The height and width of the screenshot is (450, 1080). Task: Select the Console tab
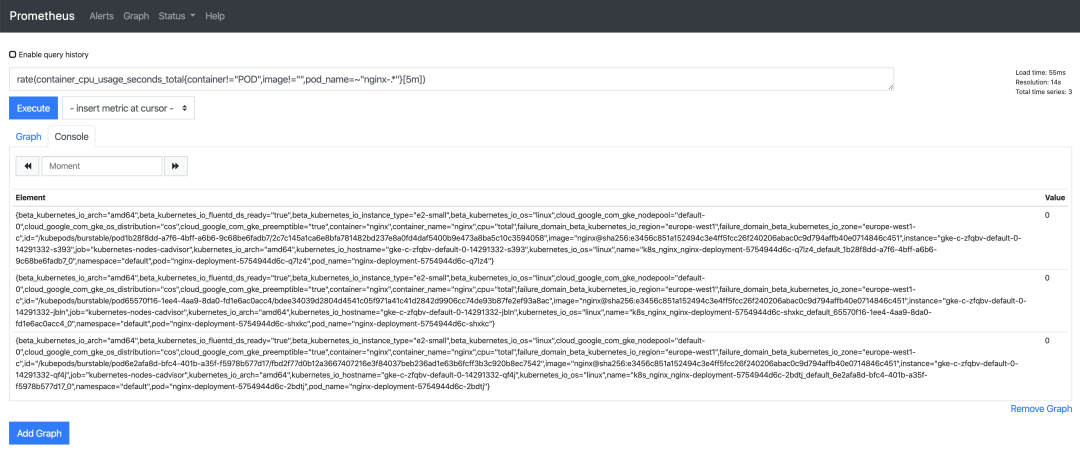[72, 136]
